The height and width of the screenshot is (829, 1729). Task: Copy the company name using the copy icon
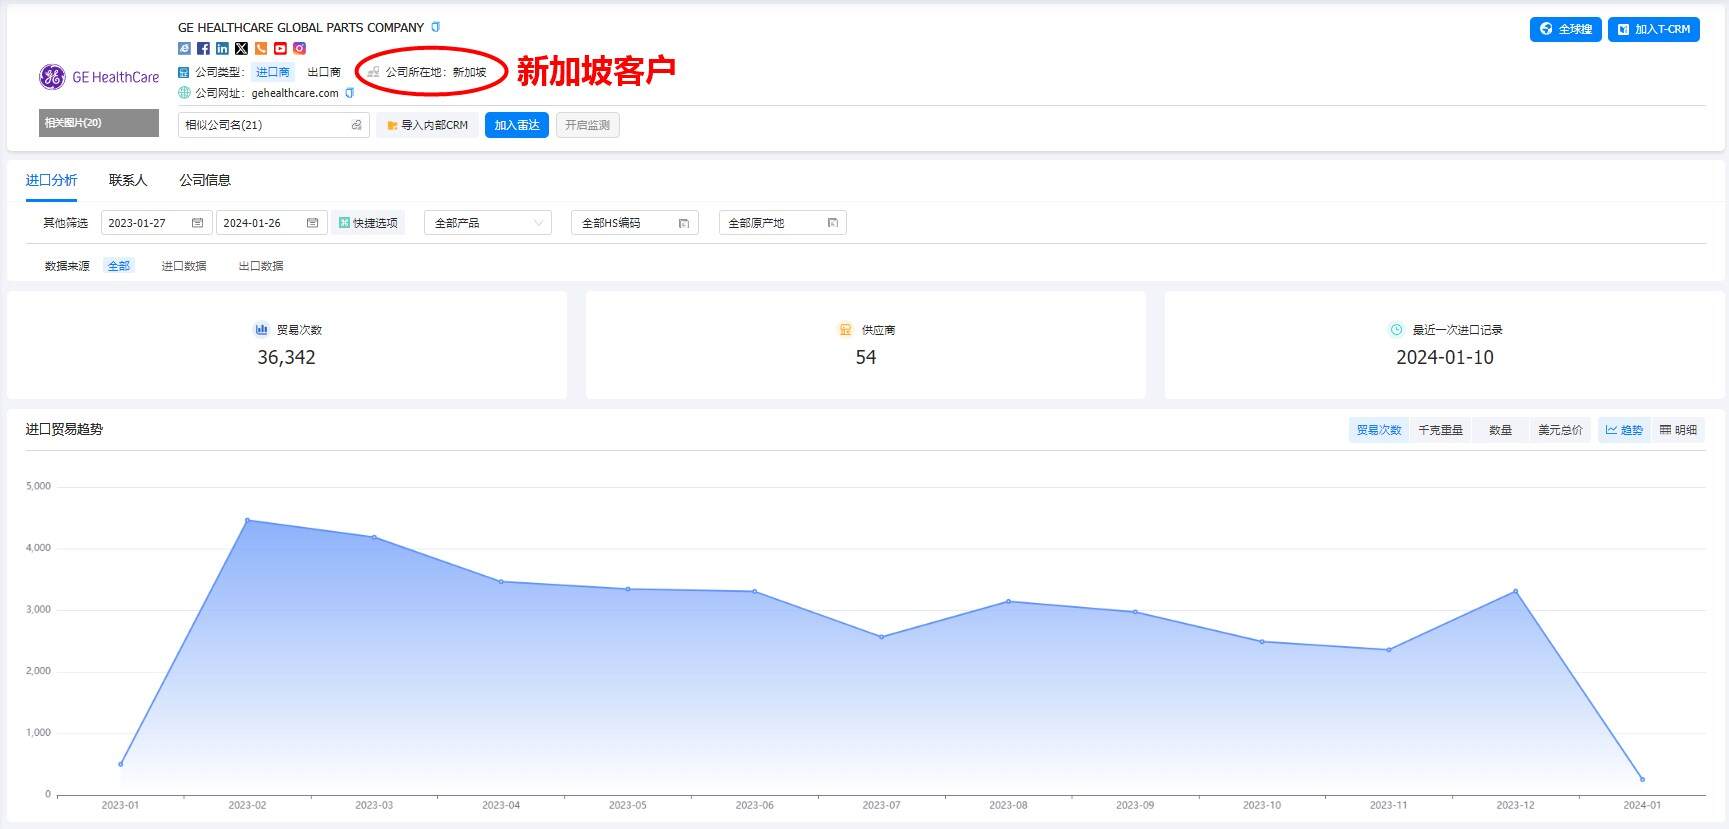click(x=435, y=27)
